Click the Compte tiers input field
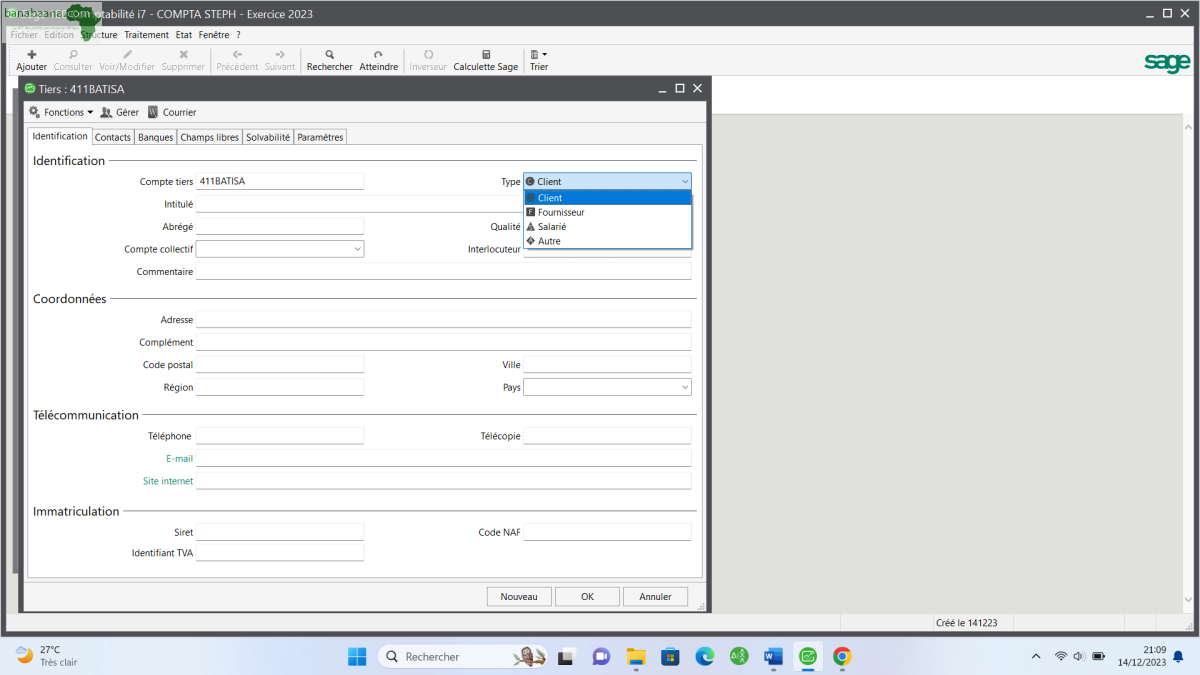The image size is (1200, 675). pyautogui.click(x=280, y=181)
